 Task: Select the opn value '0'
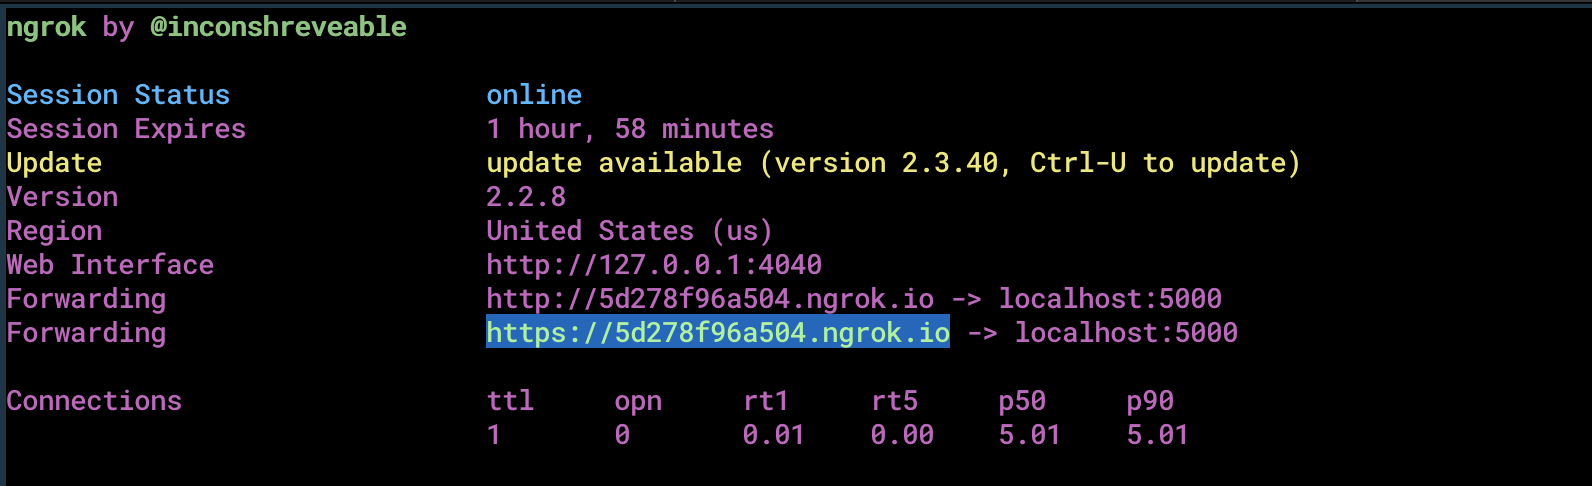(622, 435)
